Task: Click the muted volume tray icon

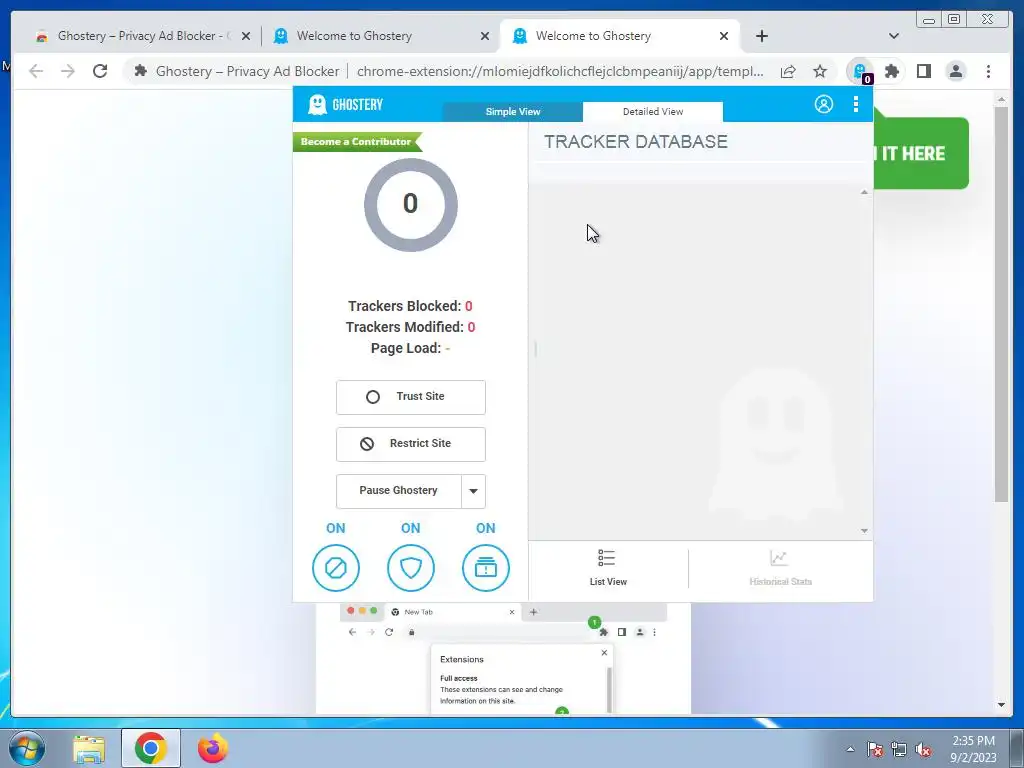Action: click(x=923, y=749)
